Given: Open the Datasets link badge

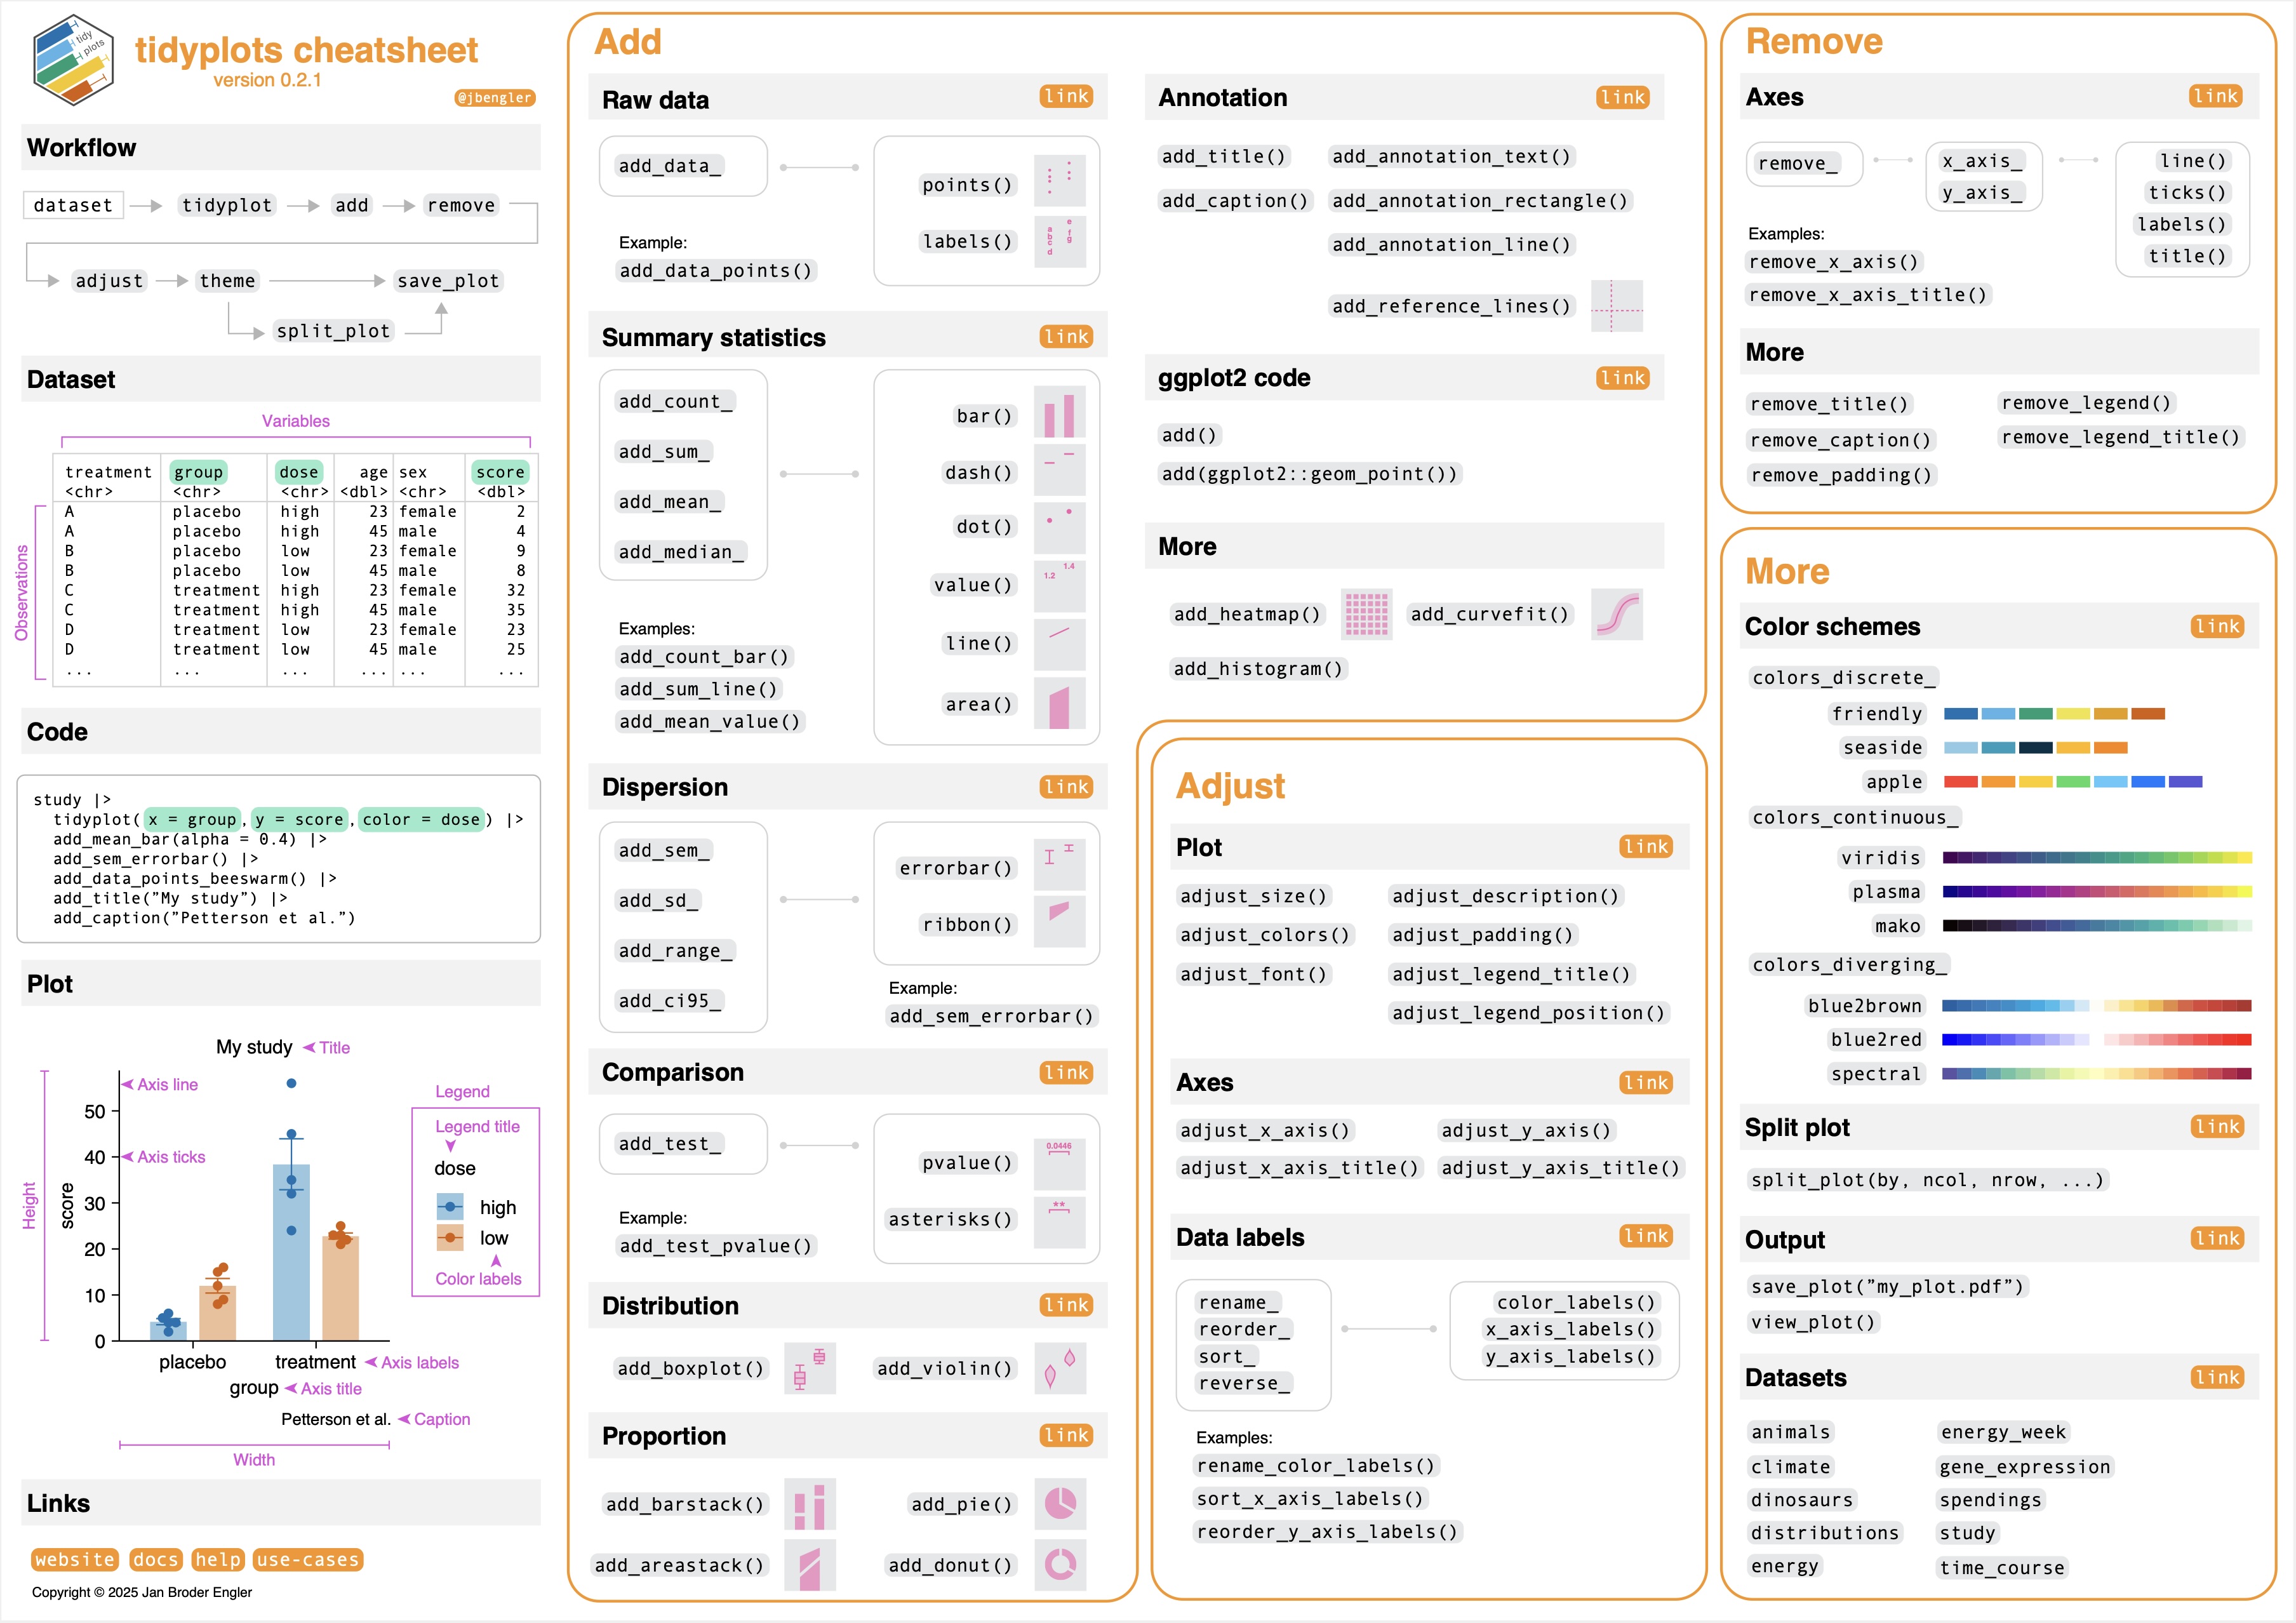Looking at the screenshot, I should [2217, 1377].
